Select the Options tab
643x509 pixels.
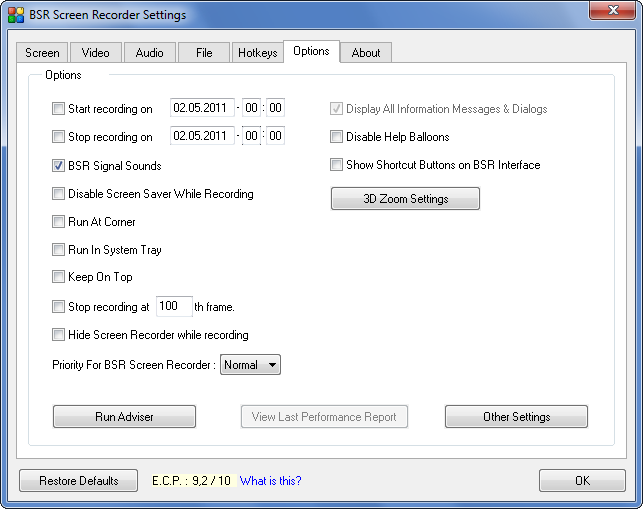(x=311, y=51)
